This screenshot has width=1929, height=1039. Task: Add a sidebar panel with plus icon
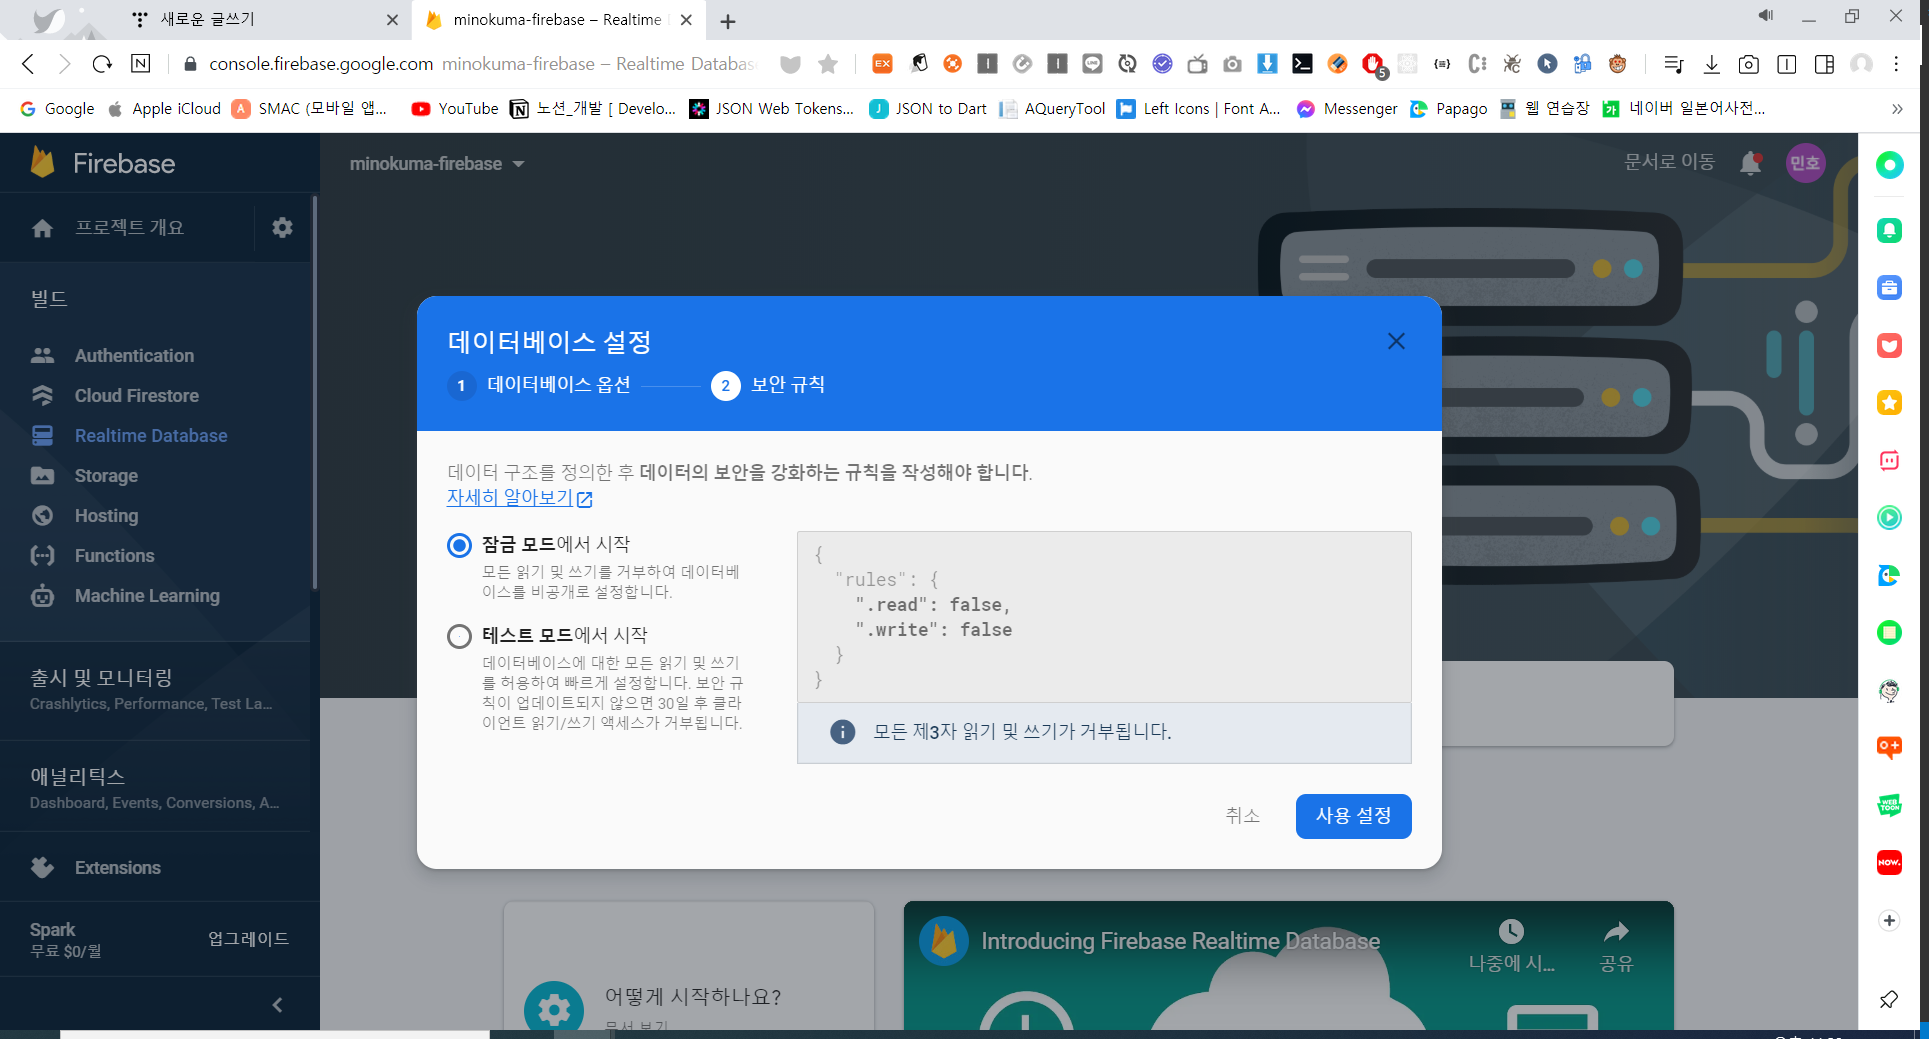click(1889, 921)
